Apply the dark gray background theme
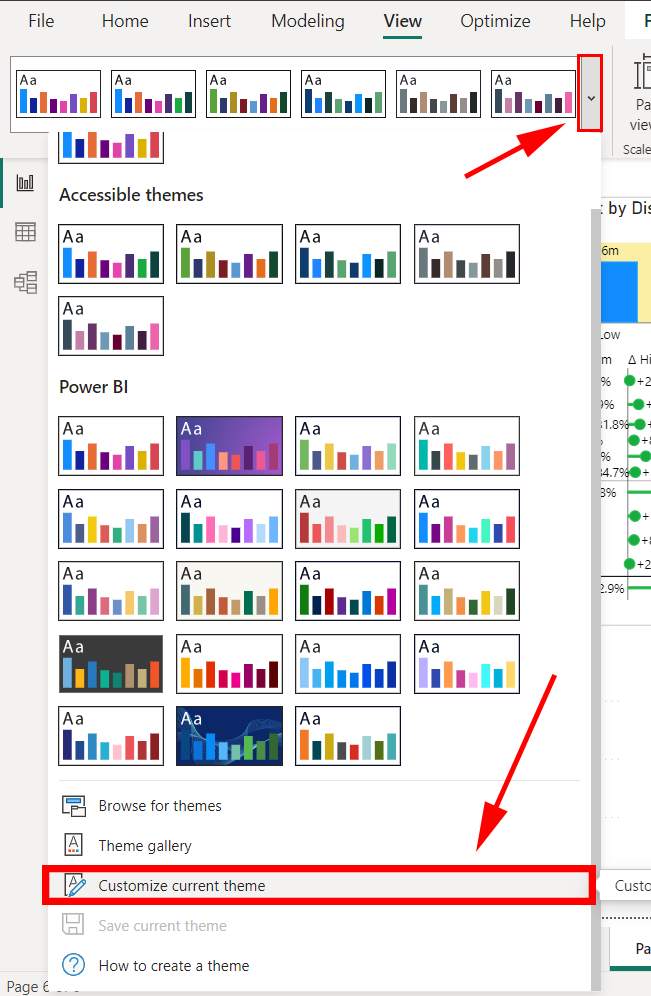 [x=111, y=664]
